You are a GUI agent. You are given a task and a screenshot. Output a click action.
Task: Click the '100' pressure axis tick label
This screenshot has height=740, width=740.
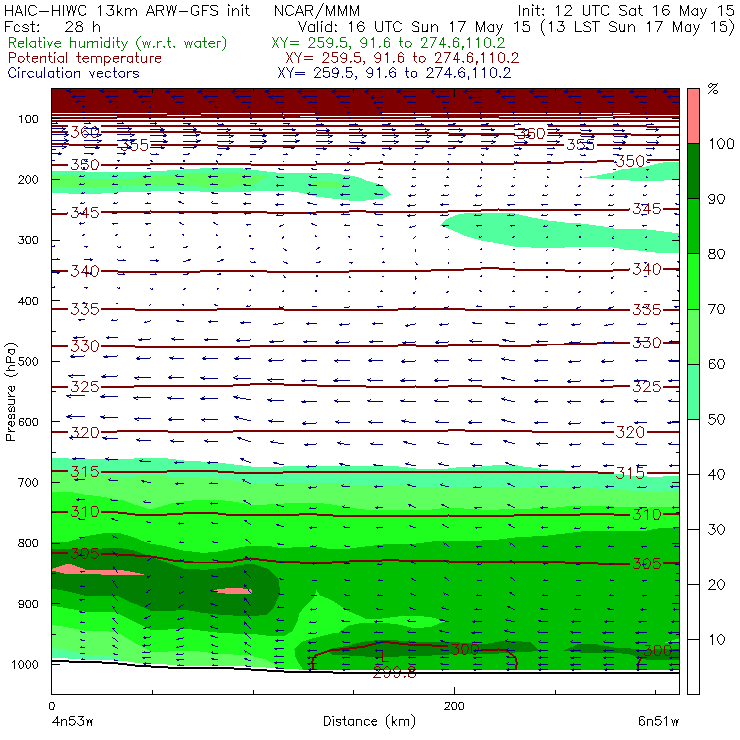28,119
